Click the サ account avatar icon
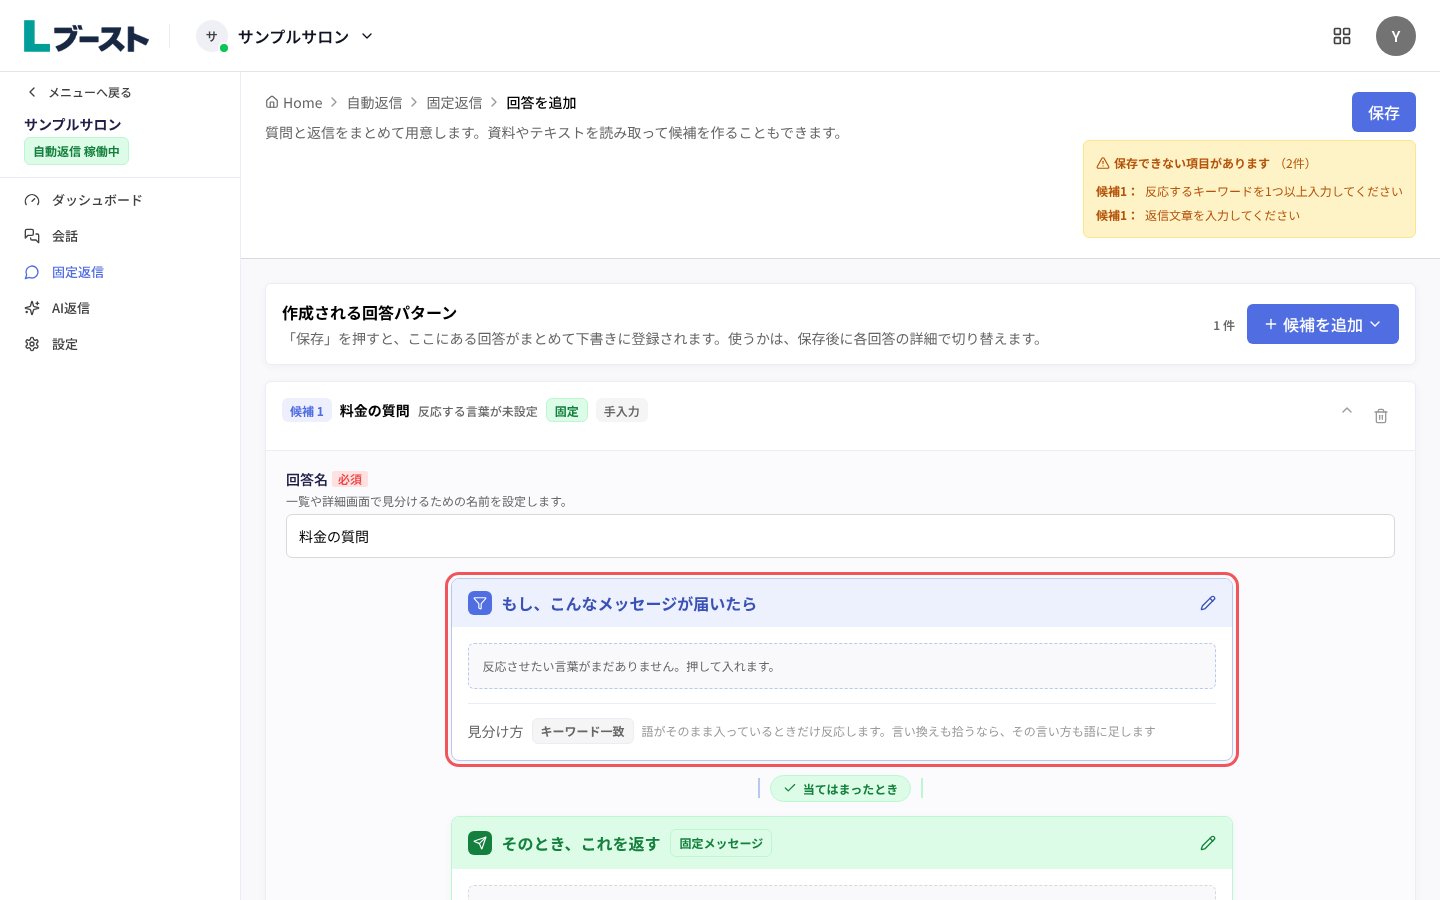 pos(212,36)
